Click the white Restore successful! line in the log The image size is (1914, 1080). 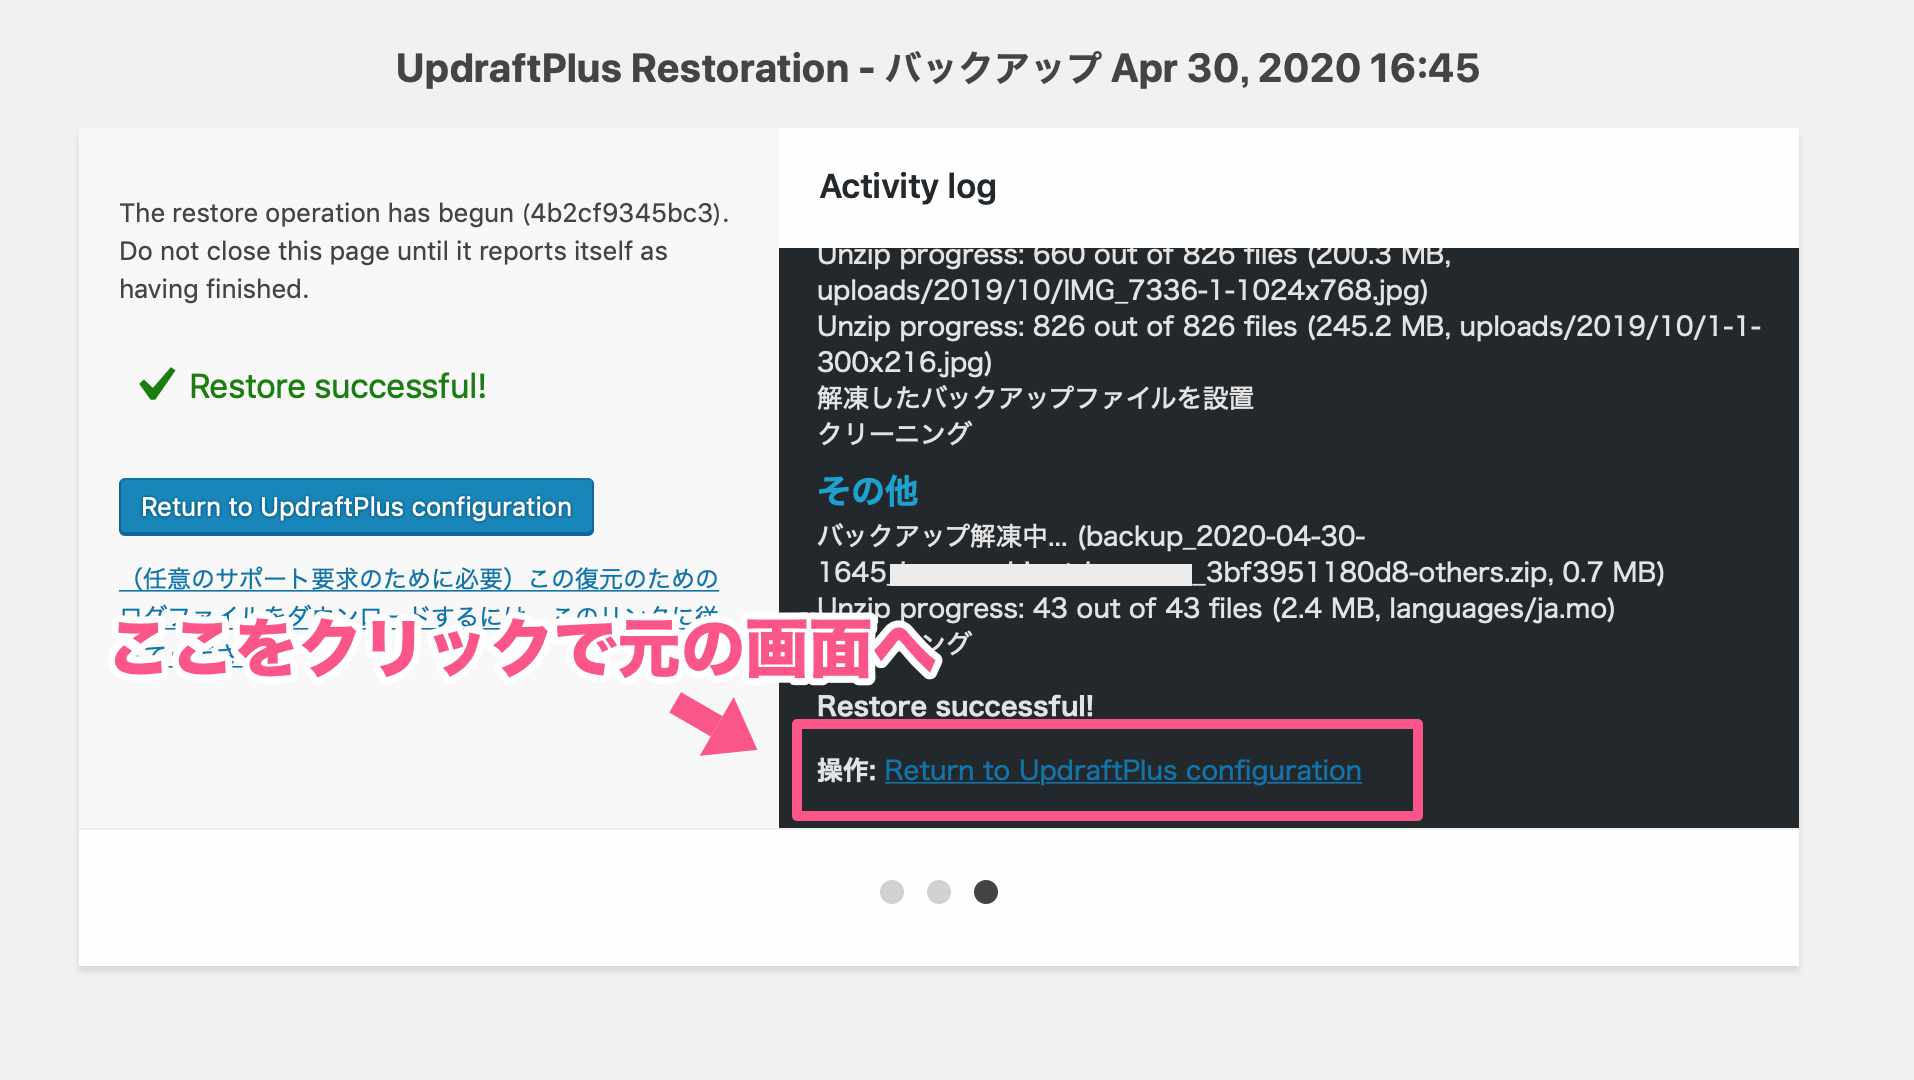click(x=955, y=706)
